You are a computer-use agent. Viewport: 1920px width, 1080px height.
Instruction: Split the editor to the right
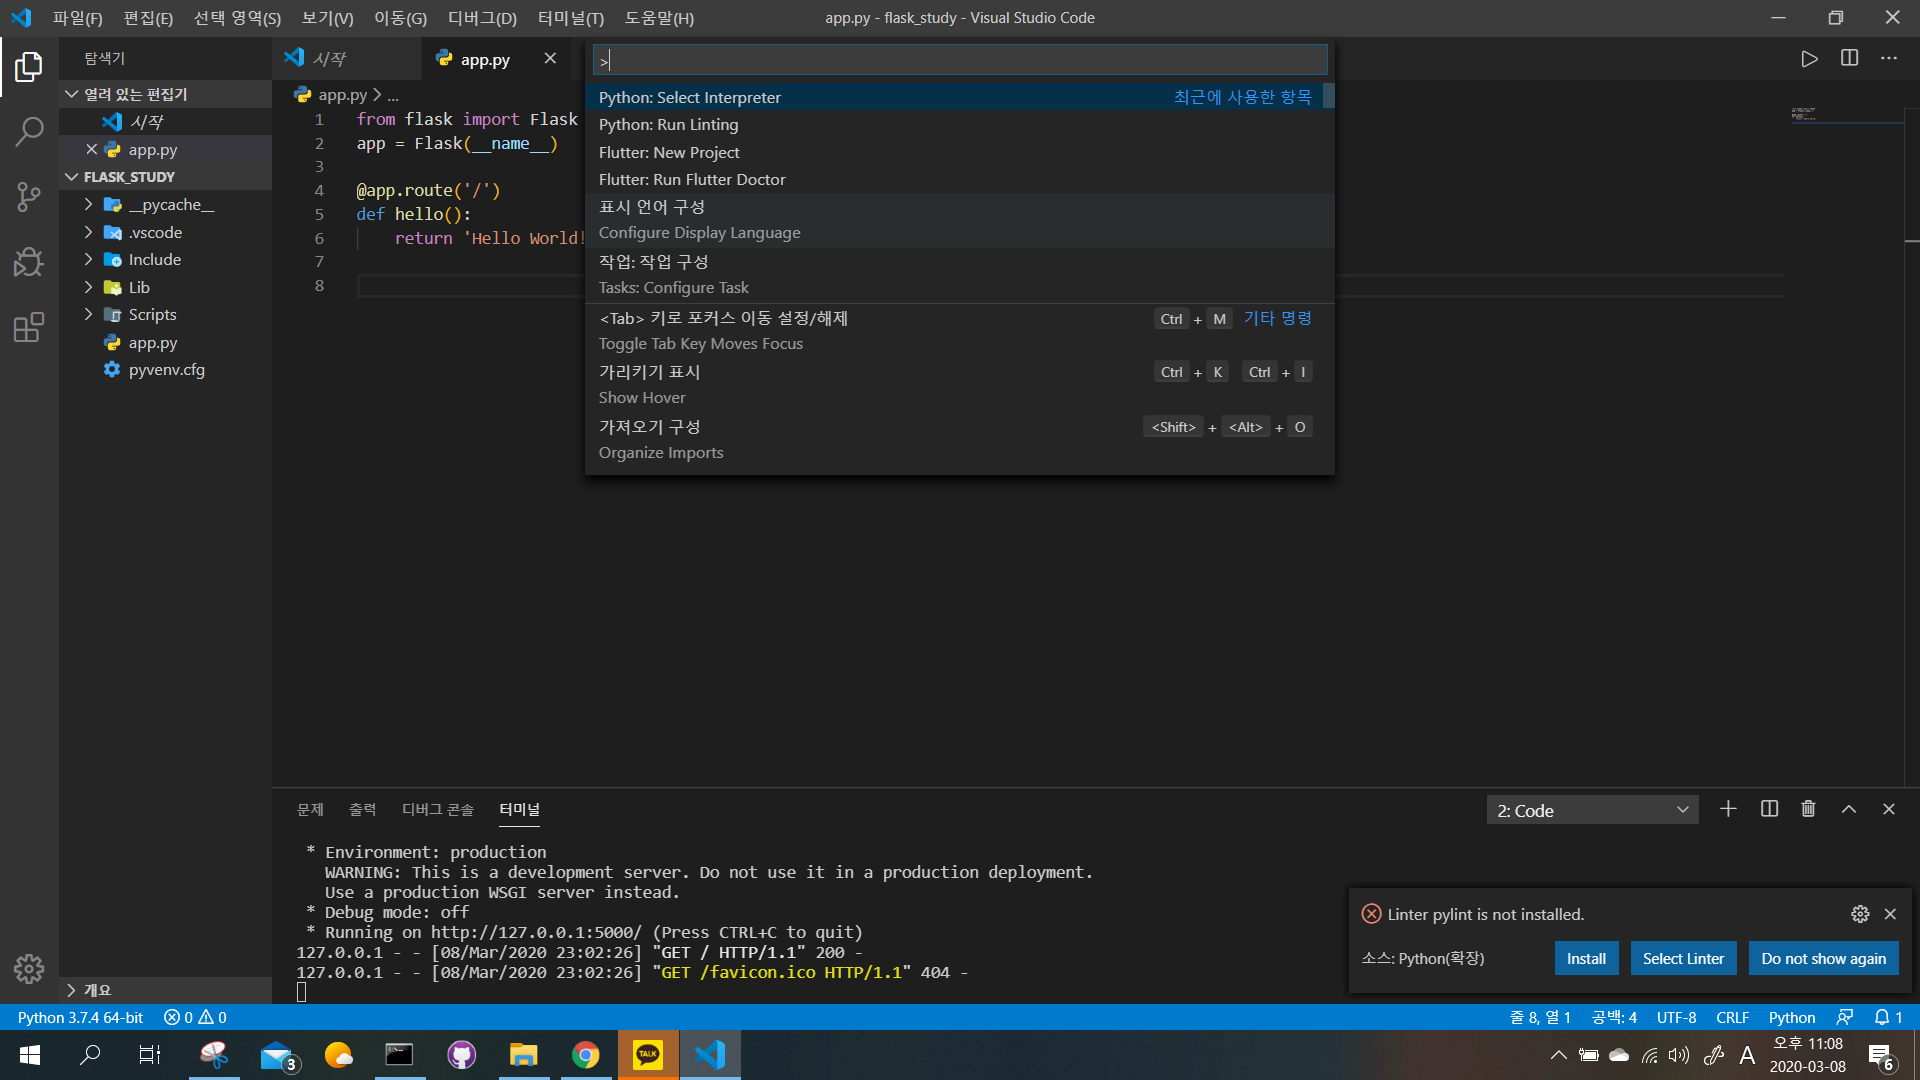pyautogui.click(x=1849, y=59)
